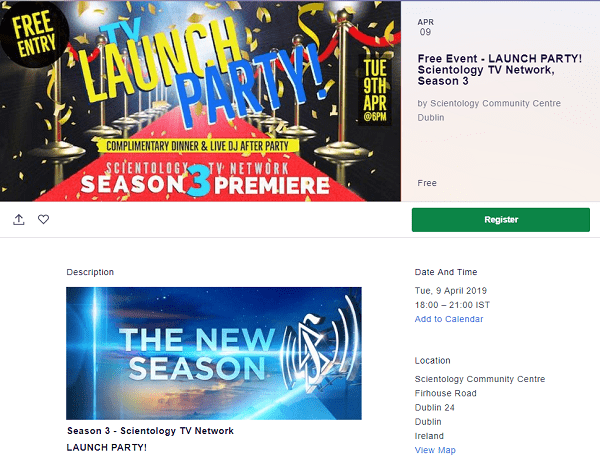Click the Firhouse Road address line
The width and height of the screenshot is (600, 468).
pos(445,393)
